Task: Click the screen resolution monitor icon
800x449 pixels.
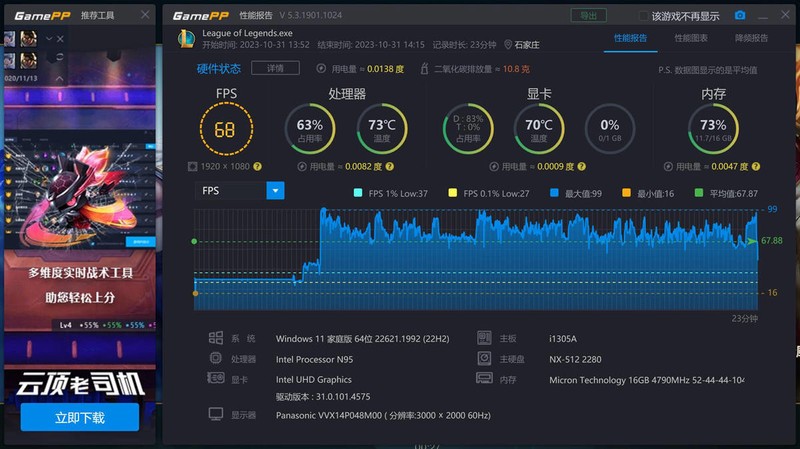Action: click(192, 166)
